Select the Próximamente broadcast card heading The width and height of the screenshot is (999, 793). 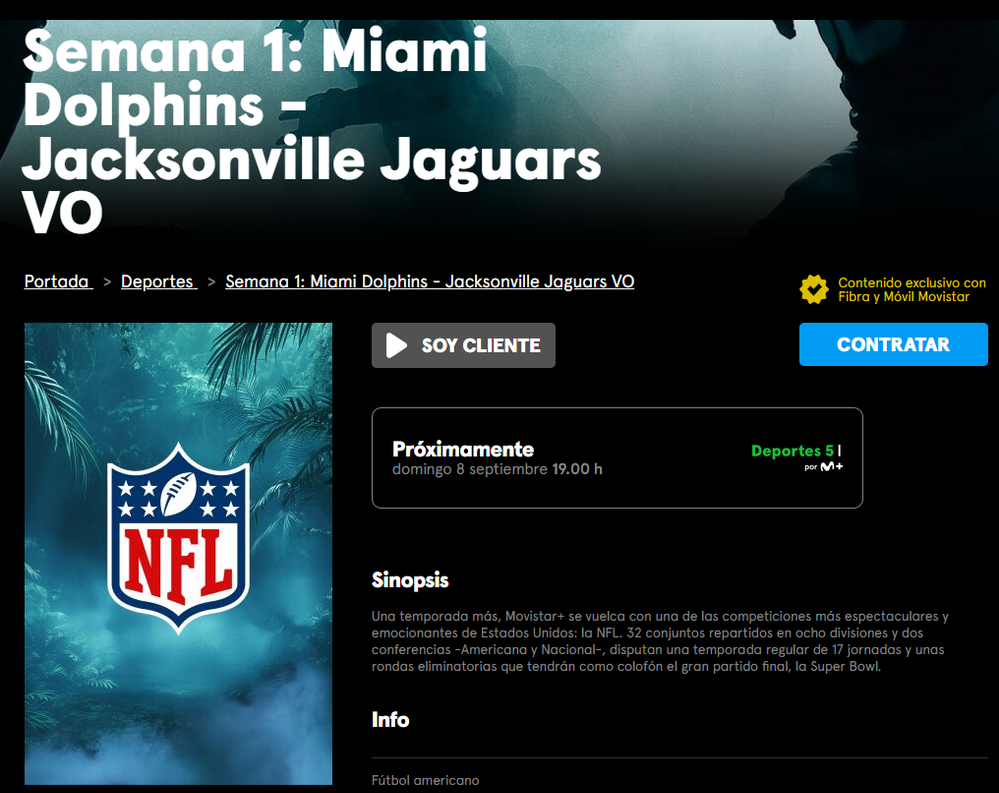pyautogui.click(x=463, y=449)
